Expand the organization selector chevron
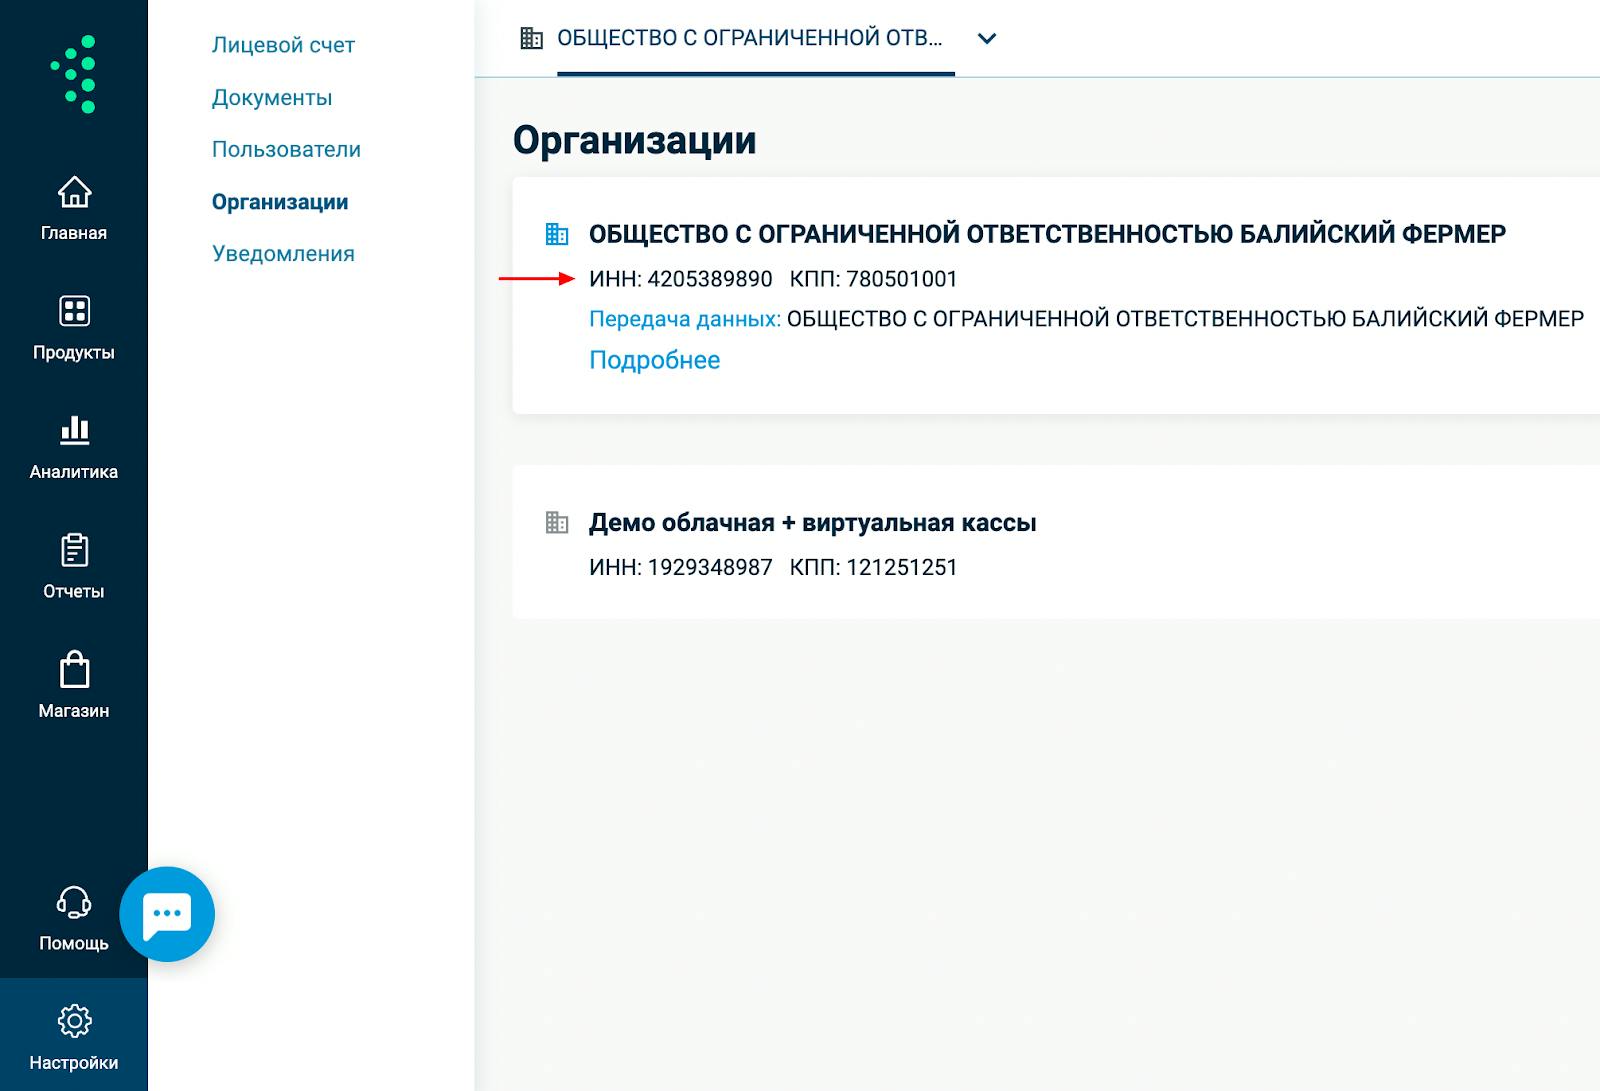The image size is (1600, 1091). click(987, 39)
